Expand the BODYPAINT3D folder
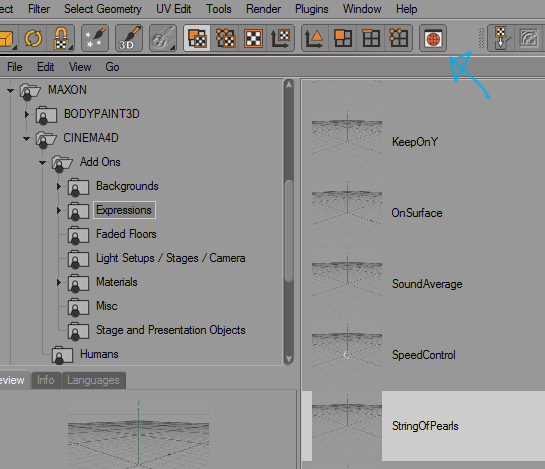Viewport: 545px width, 469px height. (x=26, y=114)
